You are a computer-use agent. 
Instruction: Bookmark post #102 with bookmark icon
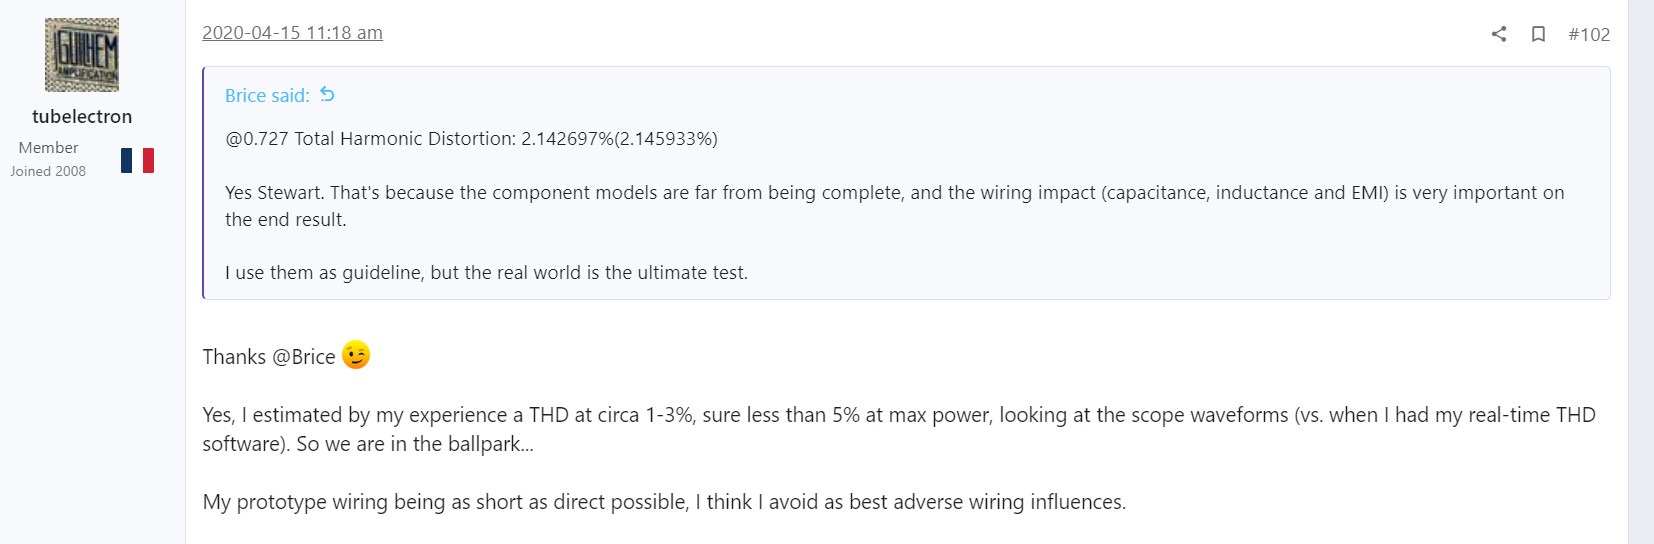pyautogui.click(x=1538, y=34)
